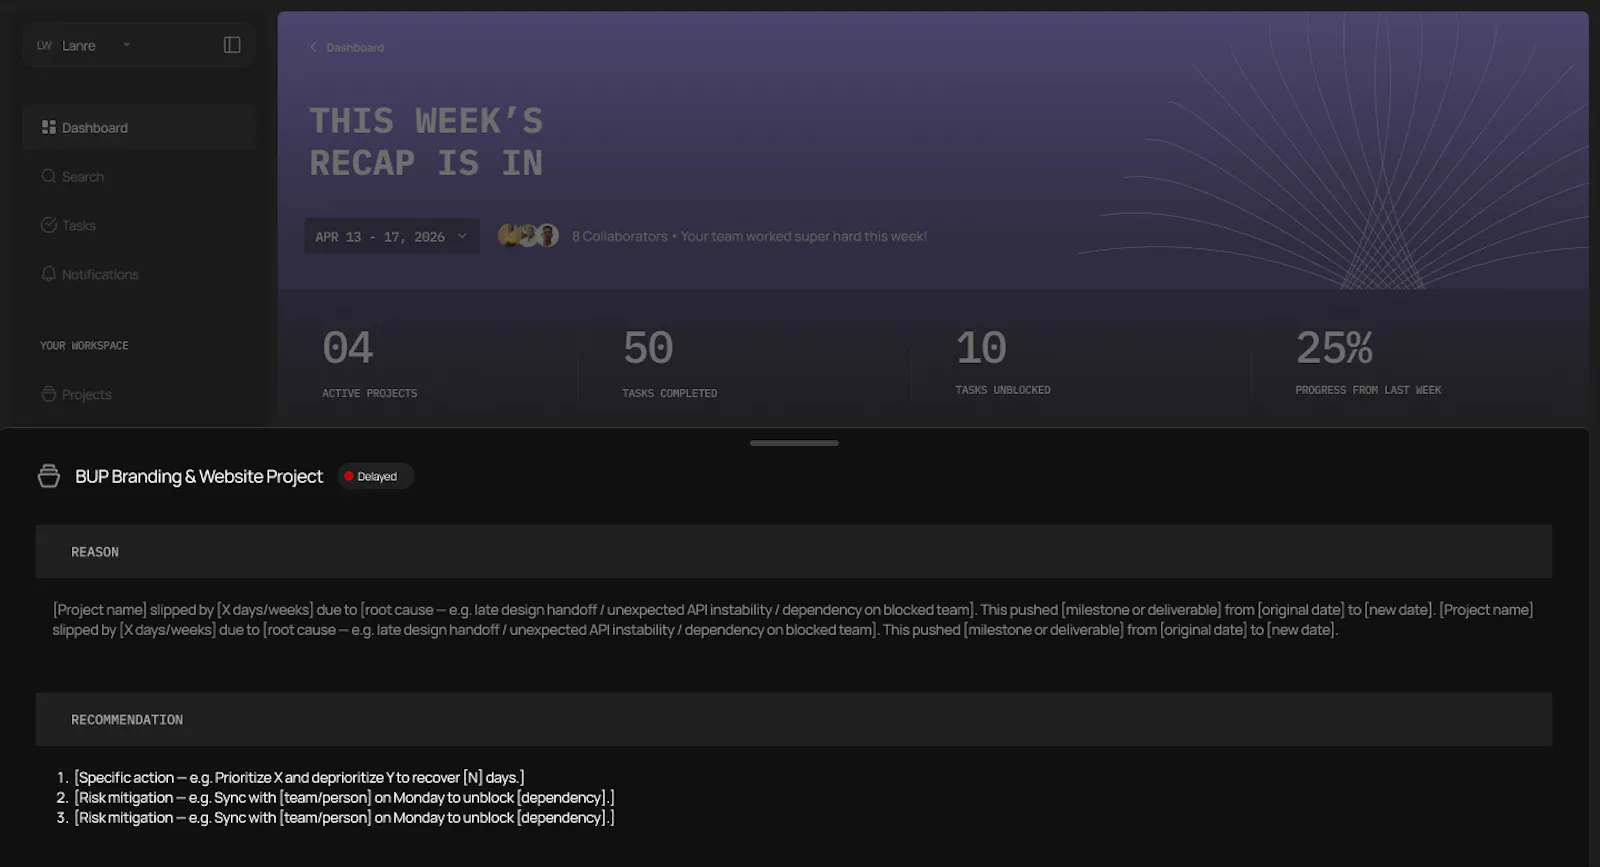Viewport: 1600px width, 867px height.
Task: Click the back chevron beside Dashboard breadcrumb
Action: [313, 47]
